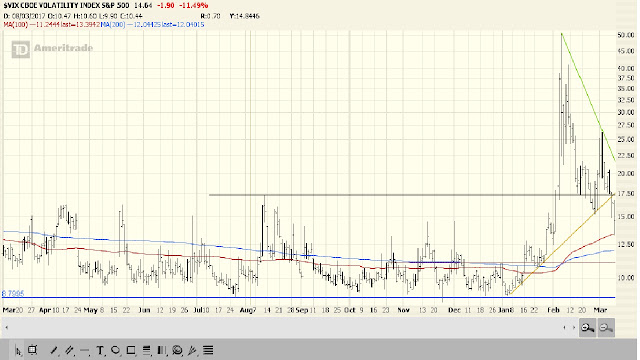This screenshot has height=360, width=640.
Task: Step chart left with small arrow
Action: tap(564, 327)
